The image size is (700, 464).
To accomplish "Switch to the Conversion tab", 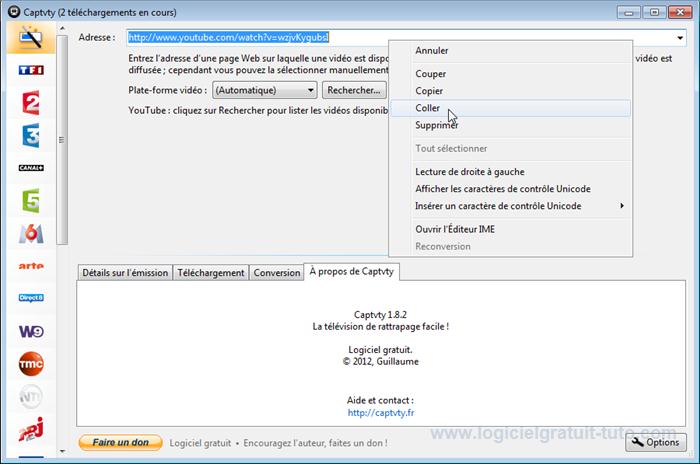I will (277, 273).
